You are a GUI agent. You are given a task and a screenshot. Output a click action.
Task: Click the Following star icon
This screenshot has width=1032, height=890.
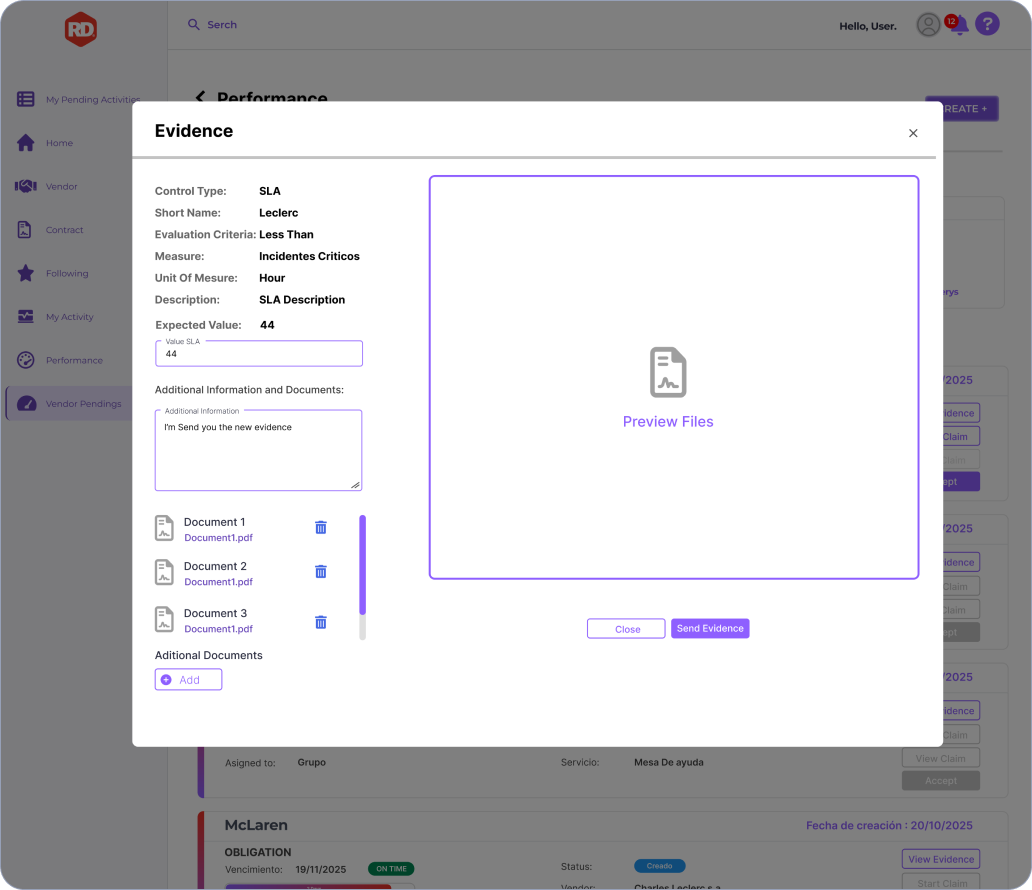pyautogui.click(x=26, y=273)
